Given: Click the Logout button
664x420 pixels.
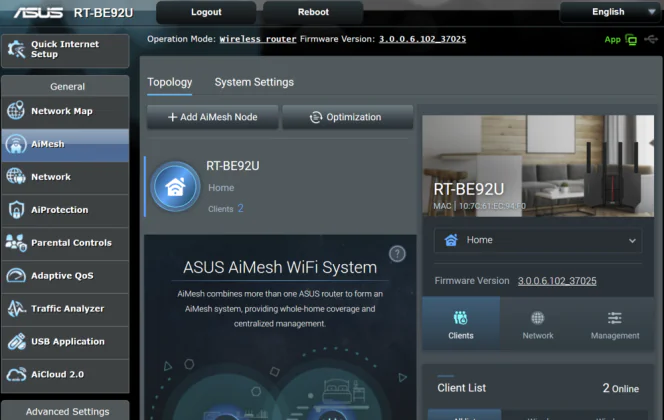Looking at the screenshot, I should click(x=206, y=12).
